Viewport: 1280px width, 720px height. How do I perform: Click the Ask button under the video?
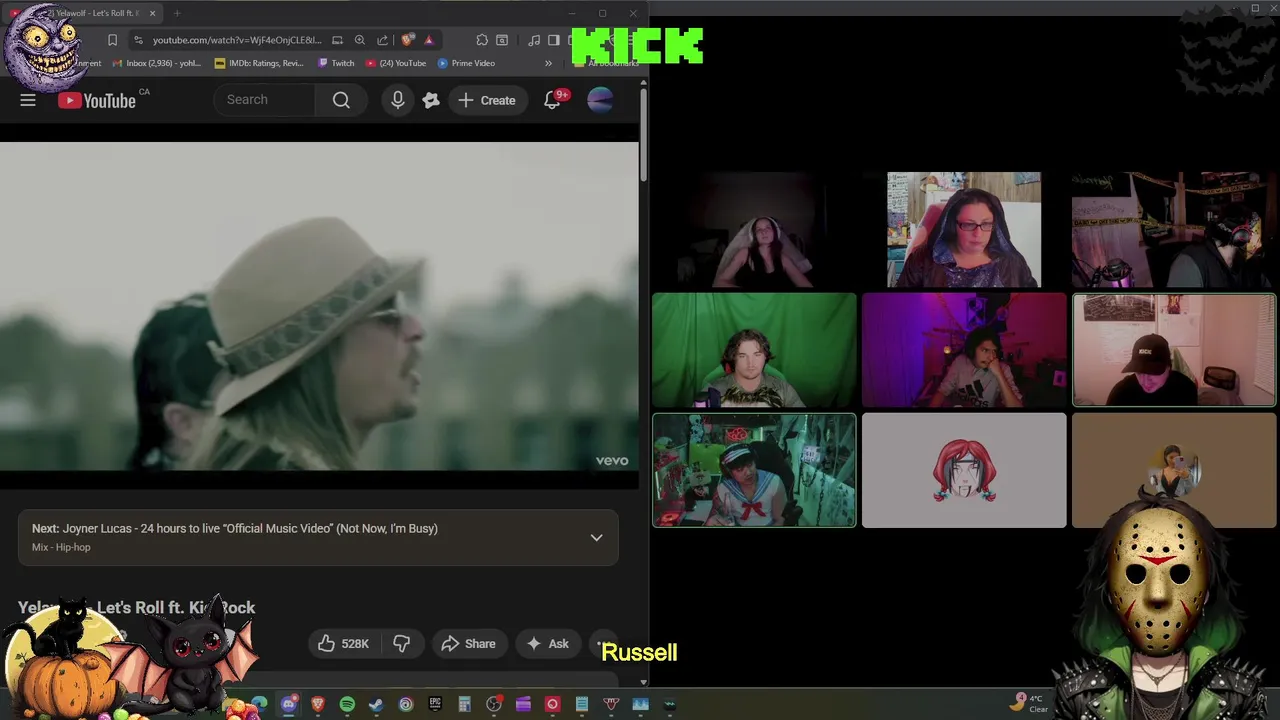click(x=548, y=644)
